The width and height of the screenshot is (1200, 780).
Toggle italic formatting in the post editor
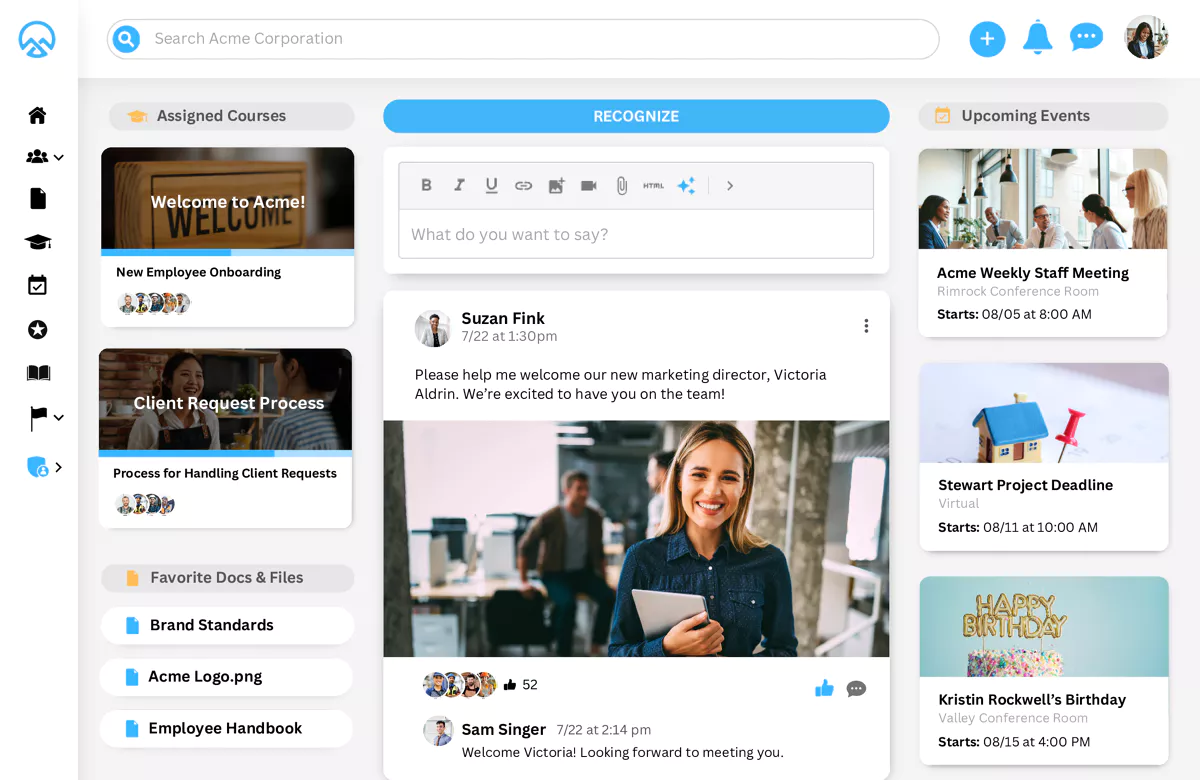459,185
